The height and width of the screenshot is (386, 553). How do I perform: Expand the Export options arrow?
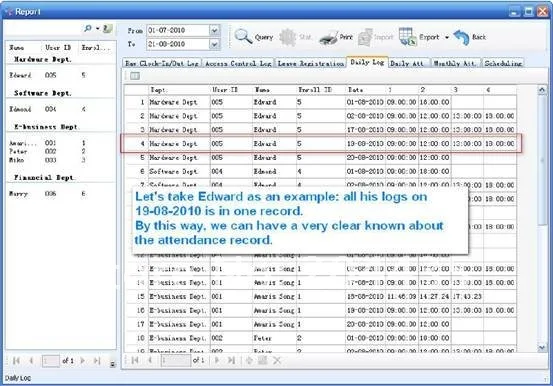click(446, 37)
